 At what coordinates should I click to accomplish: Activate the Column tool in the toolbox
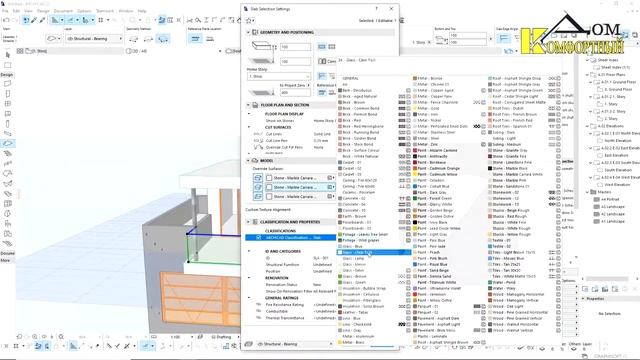coord(7,124)
